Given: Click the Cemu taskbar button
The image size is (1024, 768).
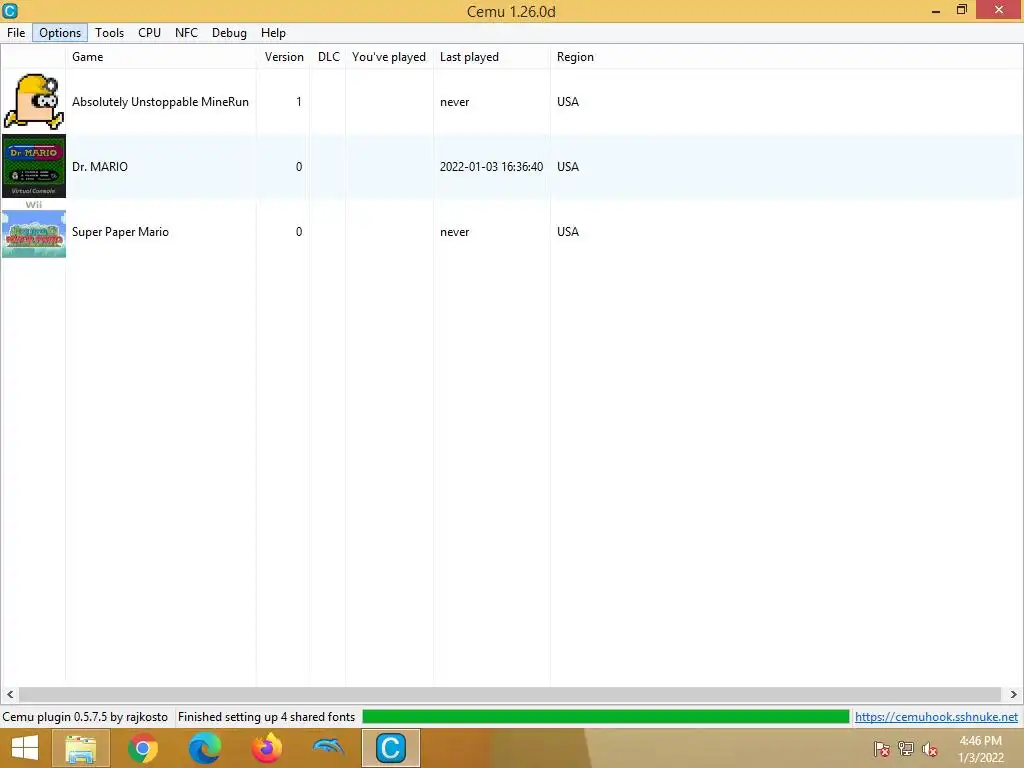Looking at the screenshot, I should [x=391, y=748].
